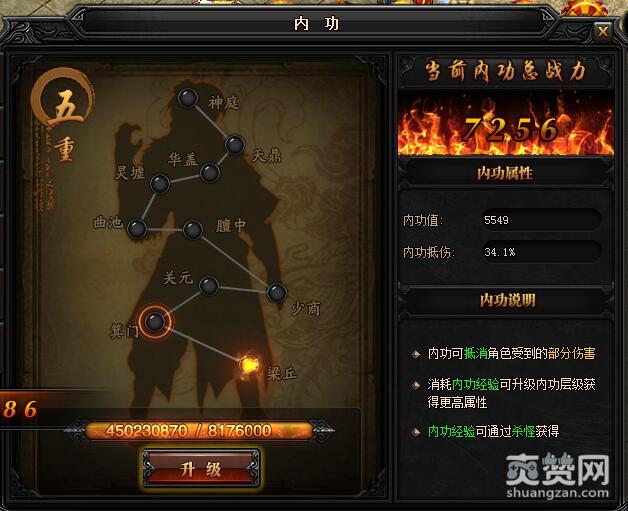Select the glowing 梁丘 acupoint
This screenshot has height=511, width=628.
249,365
